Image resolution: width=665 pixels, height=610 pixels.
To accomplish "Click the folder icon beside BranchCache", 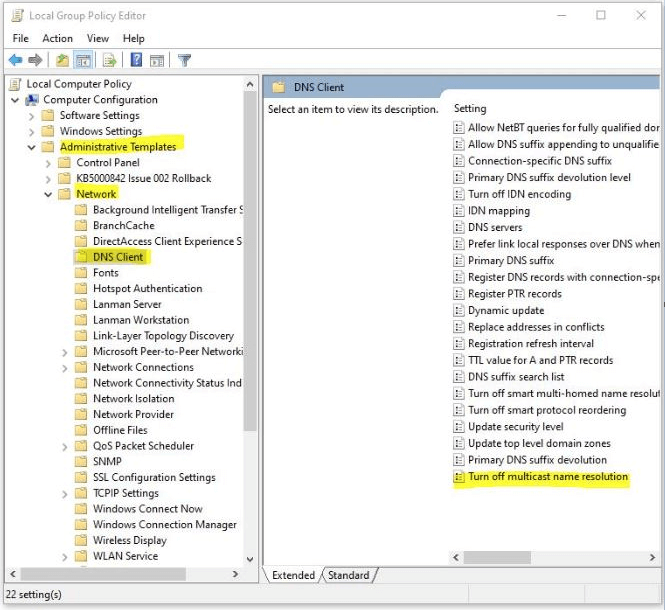I will point(81,226).
